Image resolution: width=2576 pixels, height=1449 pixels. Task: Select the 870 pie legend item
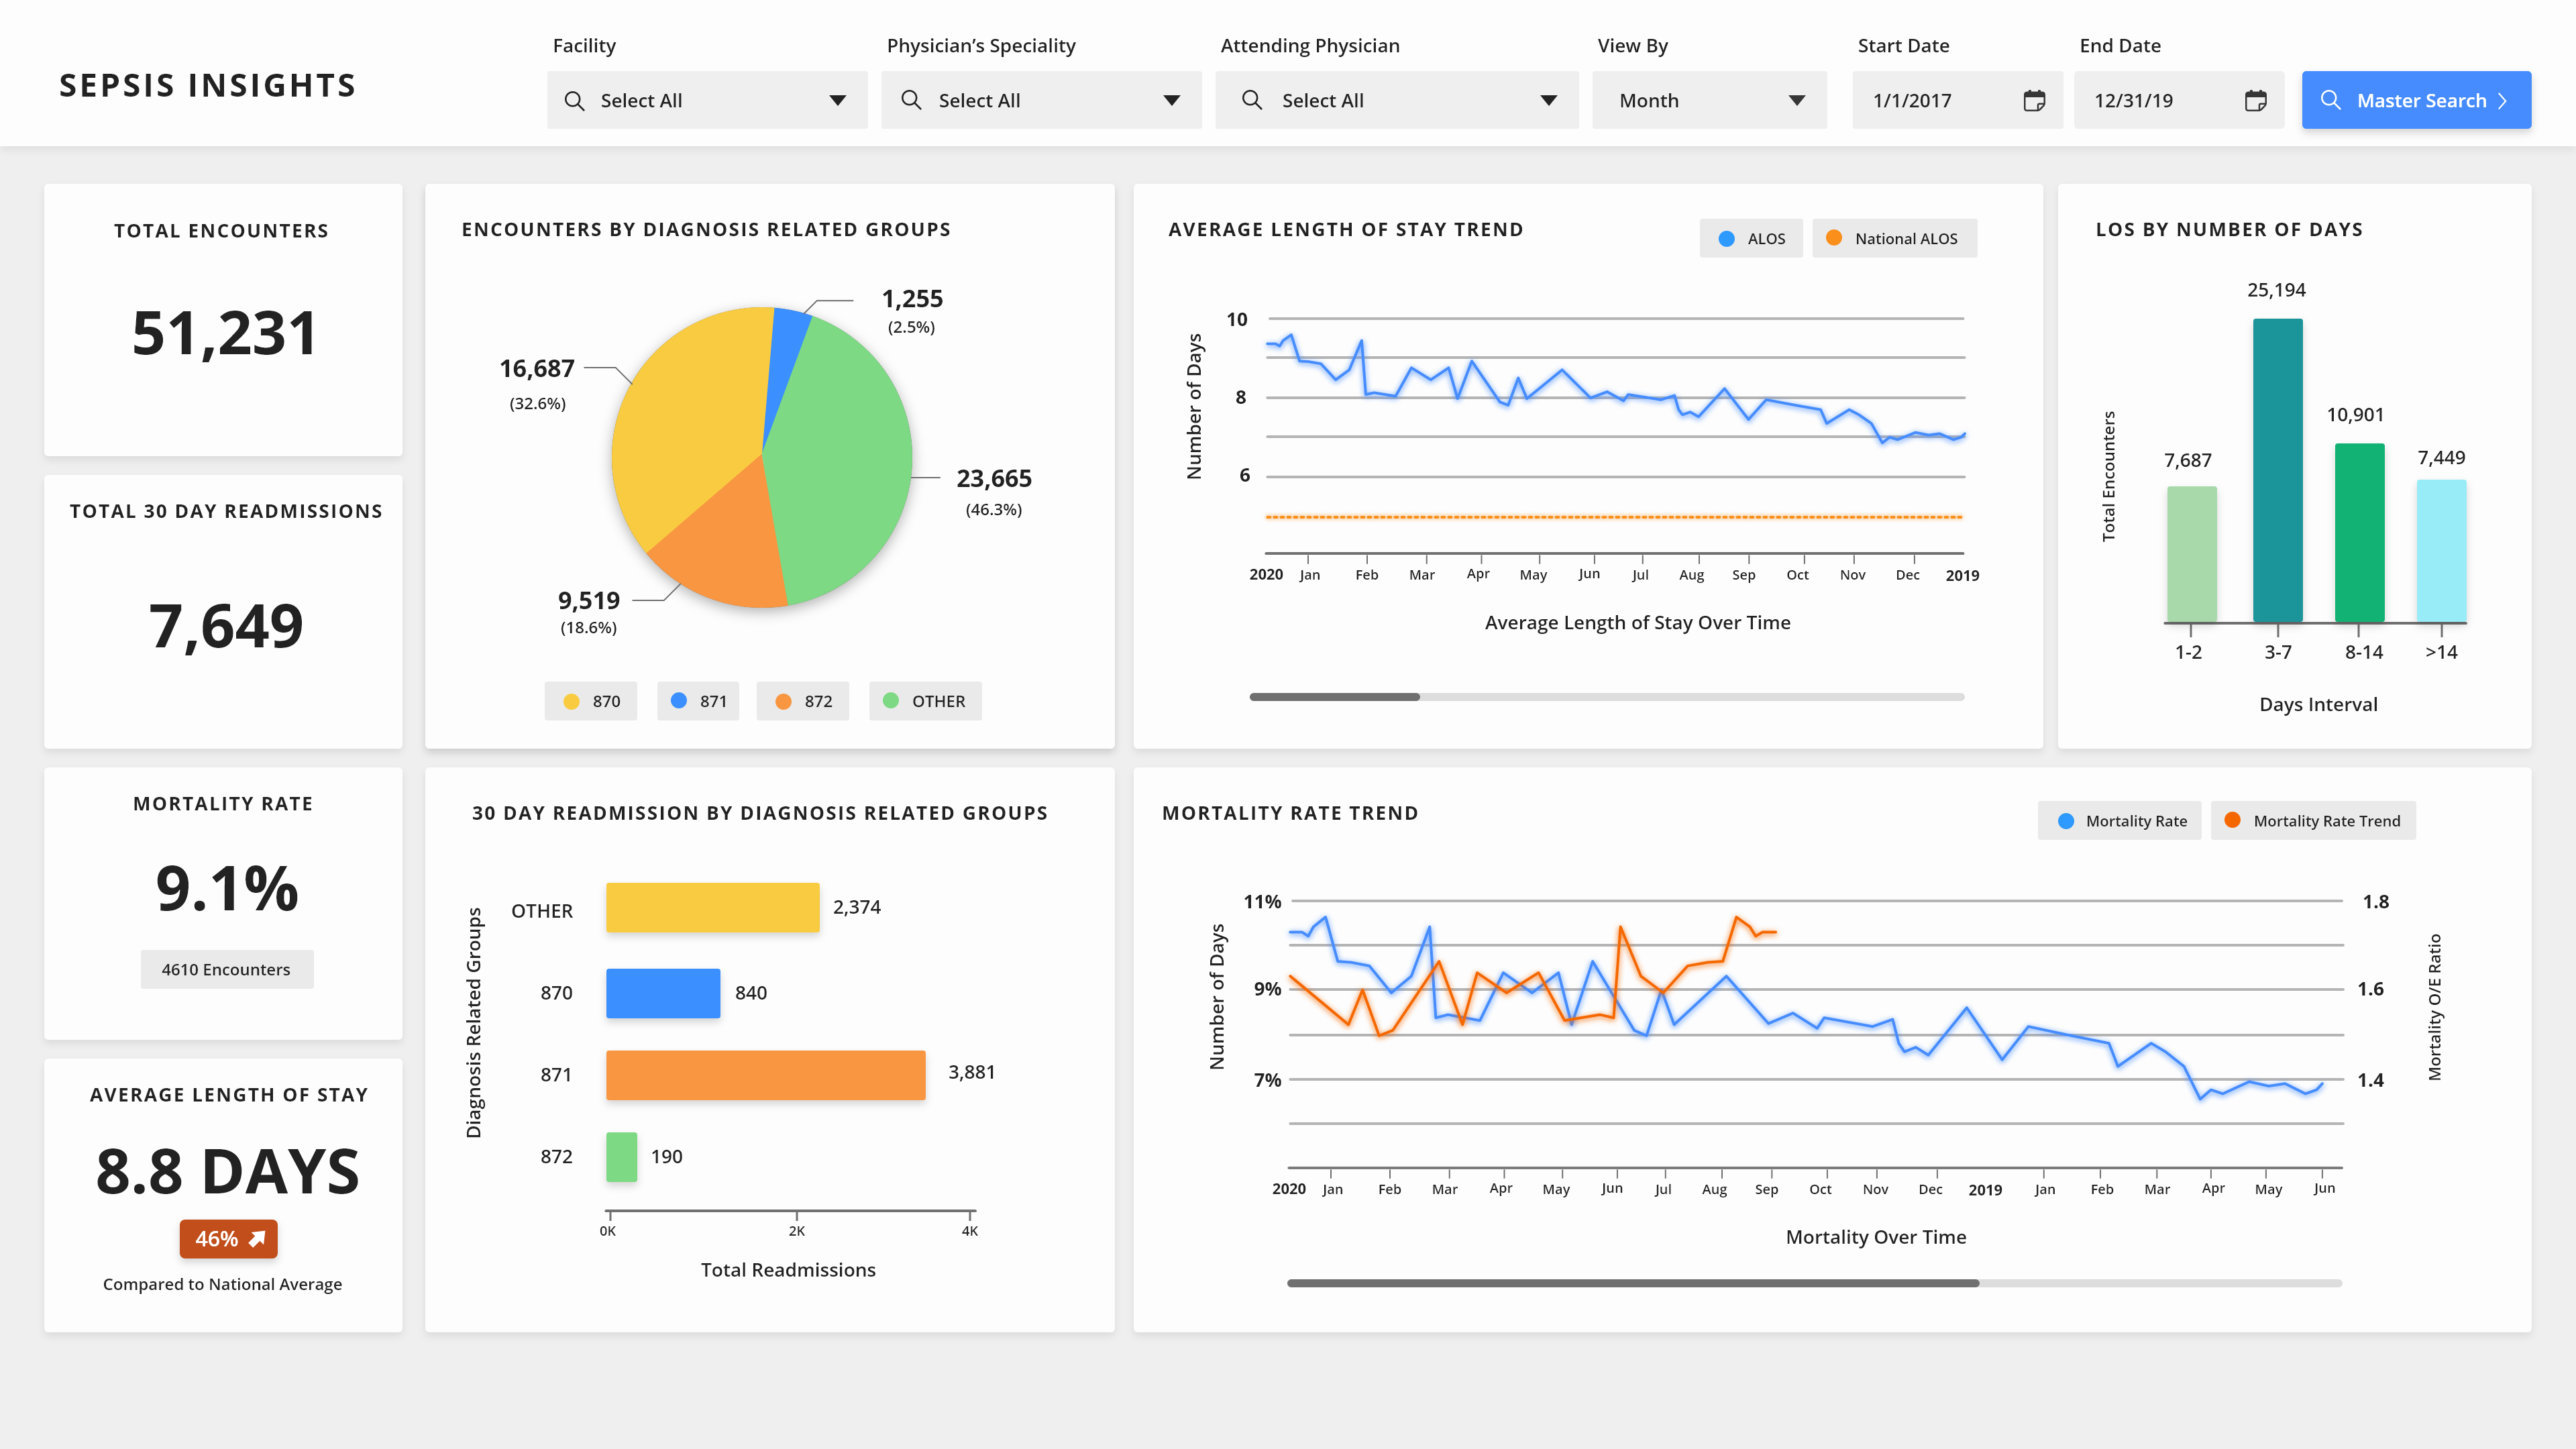(x=591, y=702)
